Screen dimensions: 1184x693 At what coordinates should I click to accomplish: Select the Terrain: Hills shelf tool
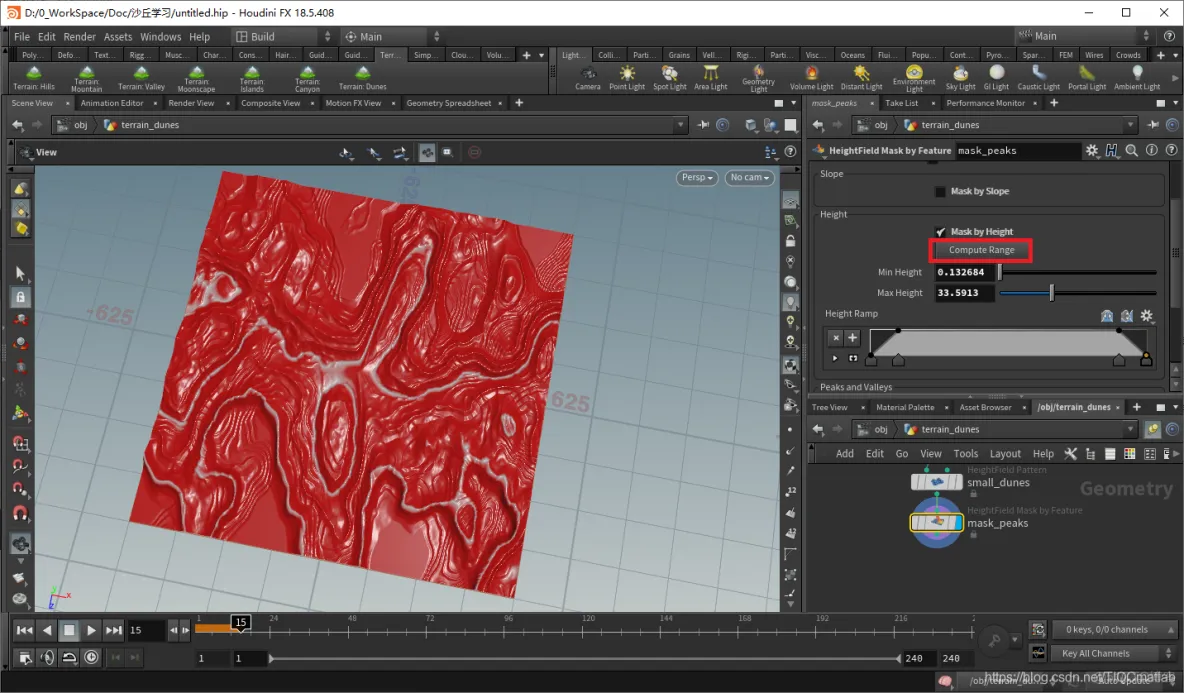coord(34,78)
